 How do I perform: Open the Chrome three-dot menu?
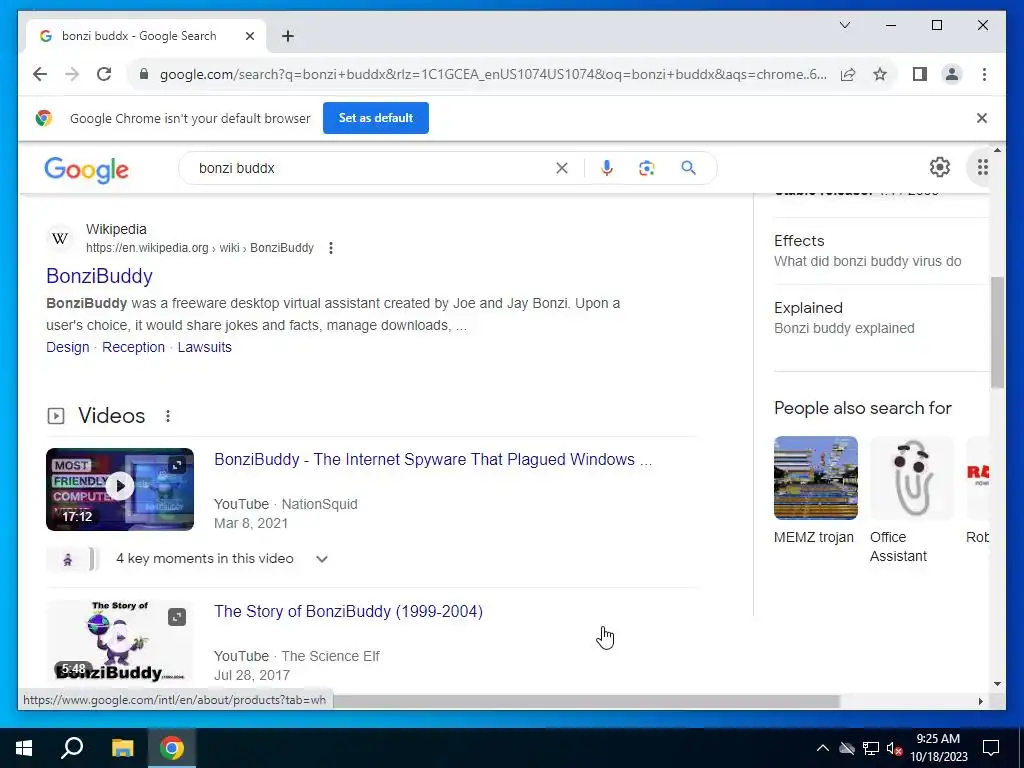click(x=984, y=74)
